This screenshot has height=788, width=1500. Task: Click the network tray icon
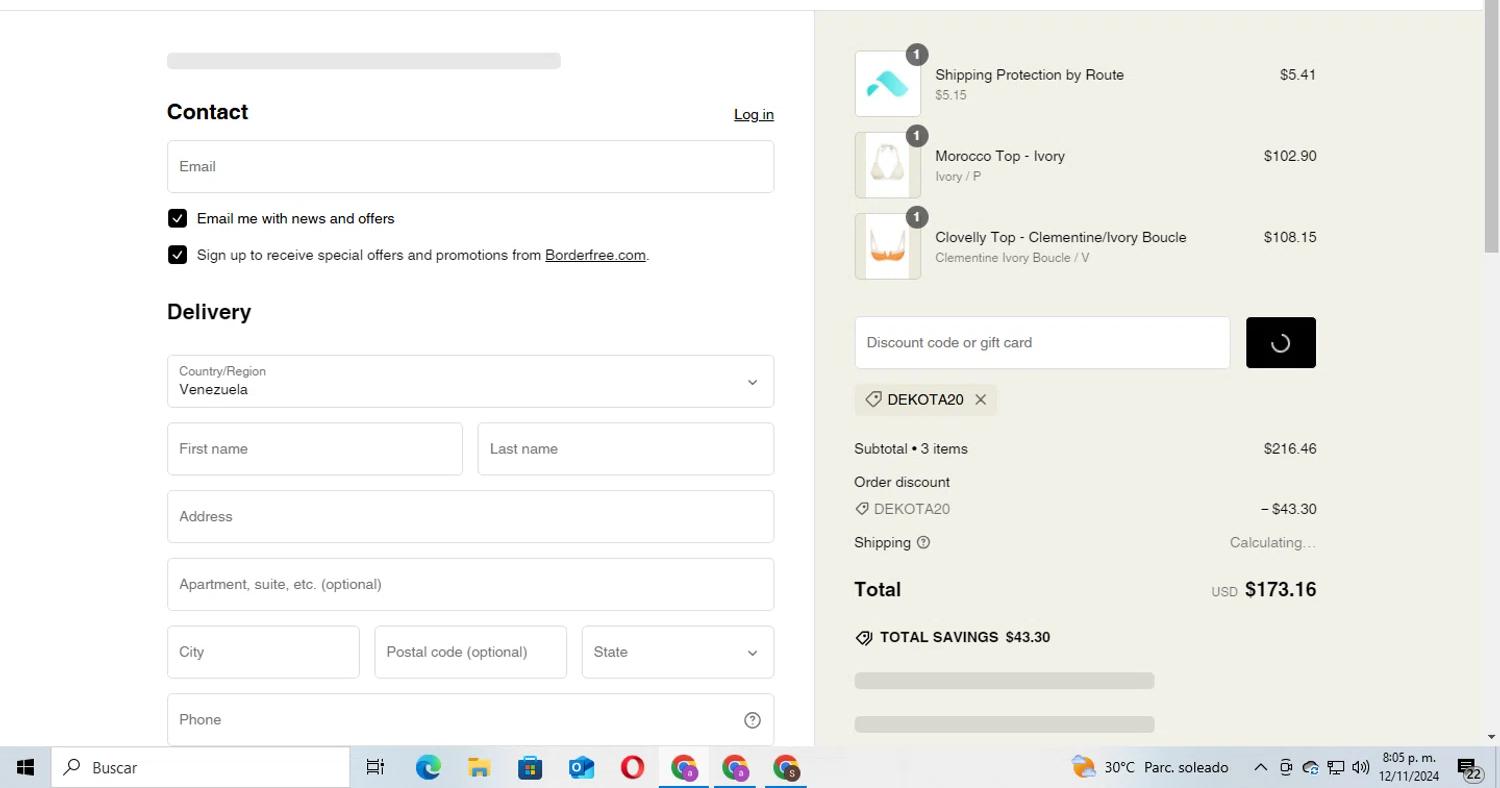[x=1335, y=768]
